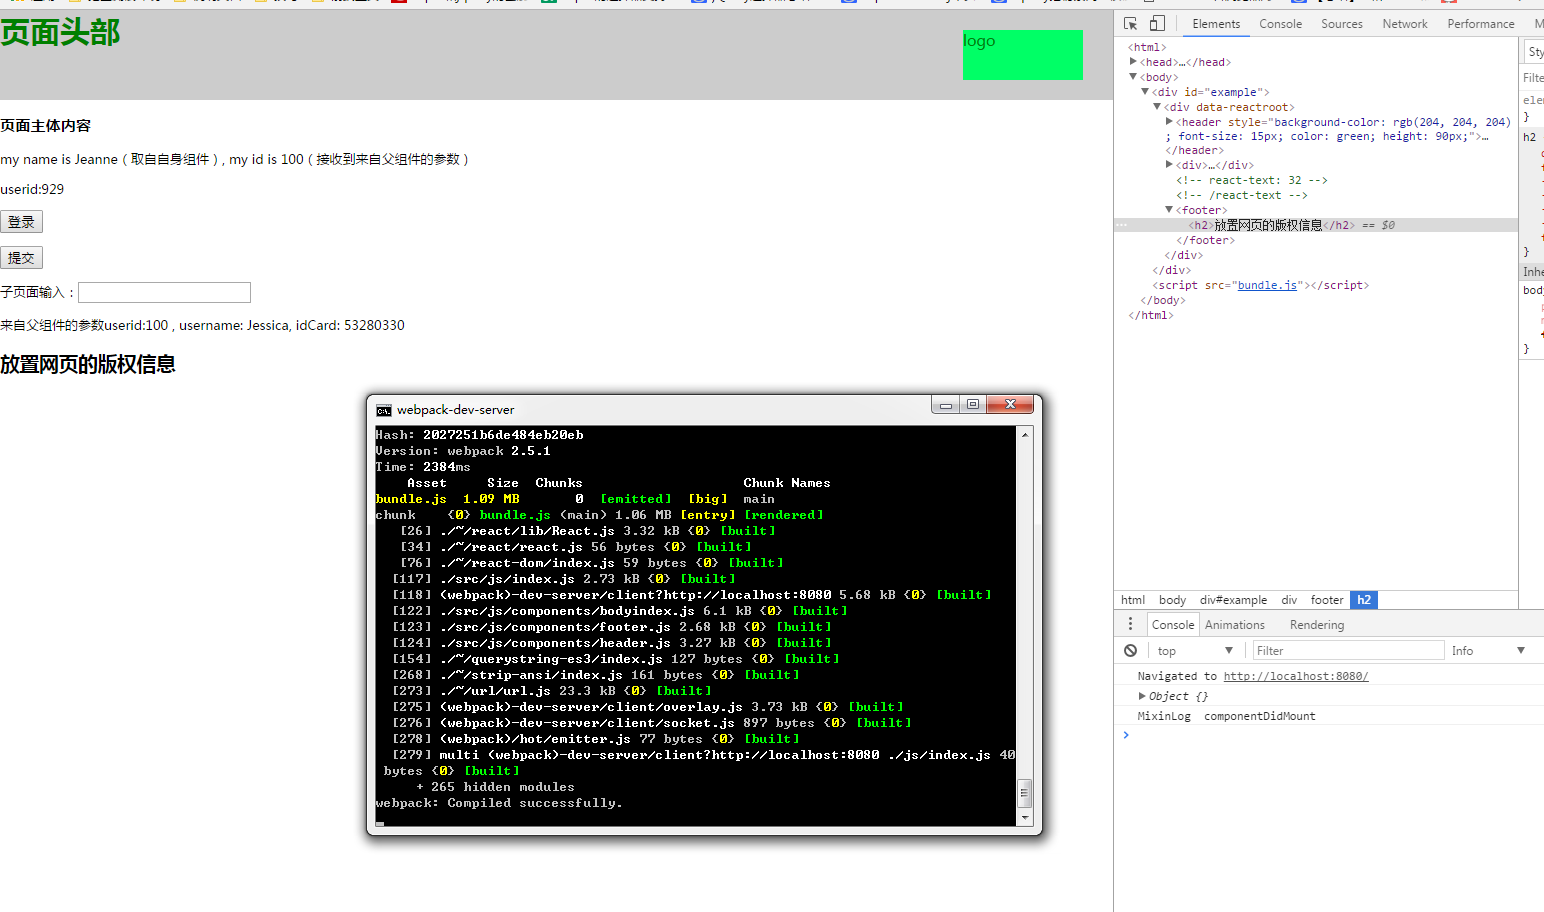
Task: Select div#example in the breadcrumb bar
Action: 1233,600
